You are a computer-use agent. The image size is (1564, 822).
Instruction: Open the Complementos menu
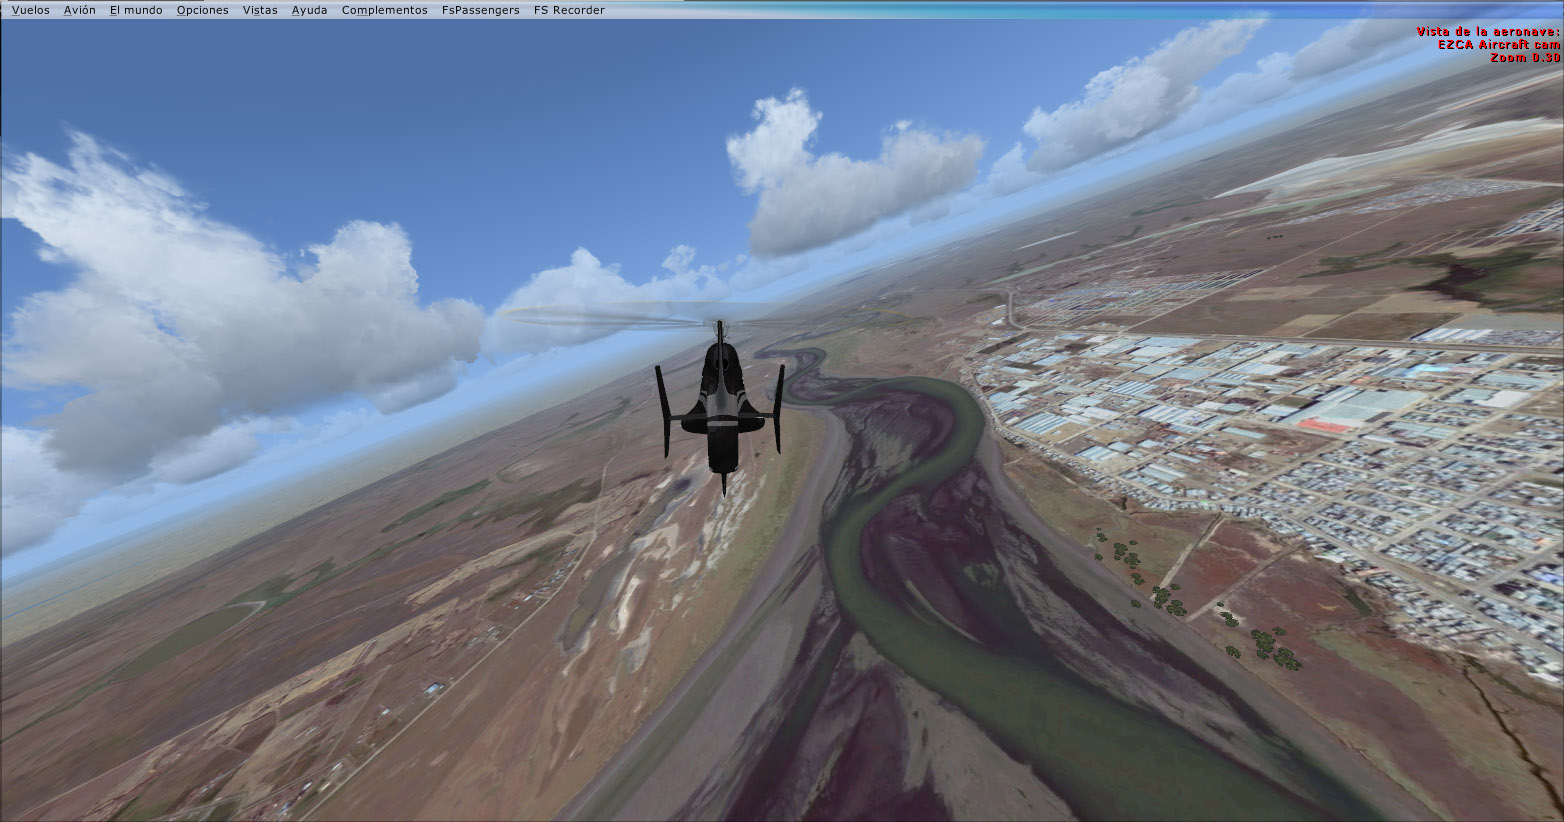click(x=384, y=10)
